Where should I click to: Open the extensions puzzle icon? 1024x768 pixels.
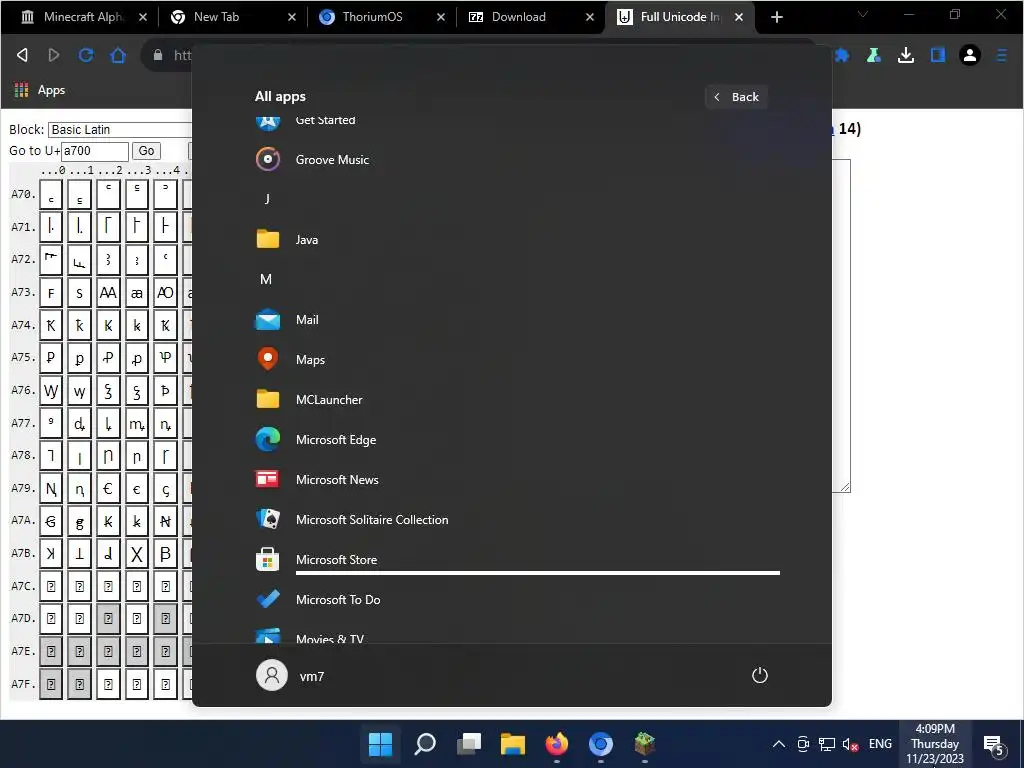coord(842,56)
